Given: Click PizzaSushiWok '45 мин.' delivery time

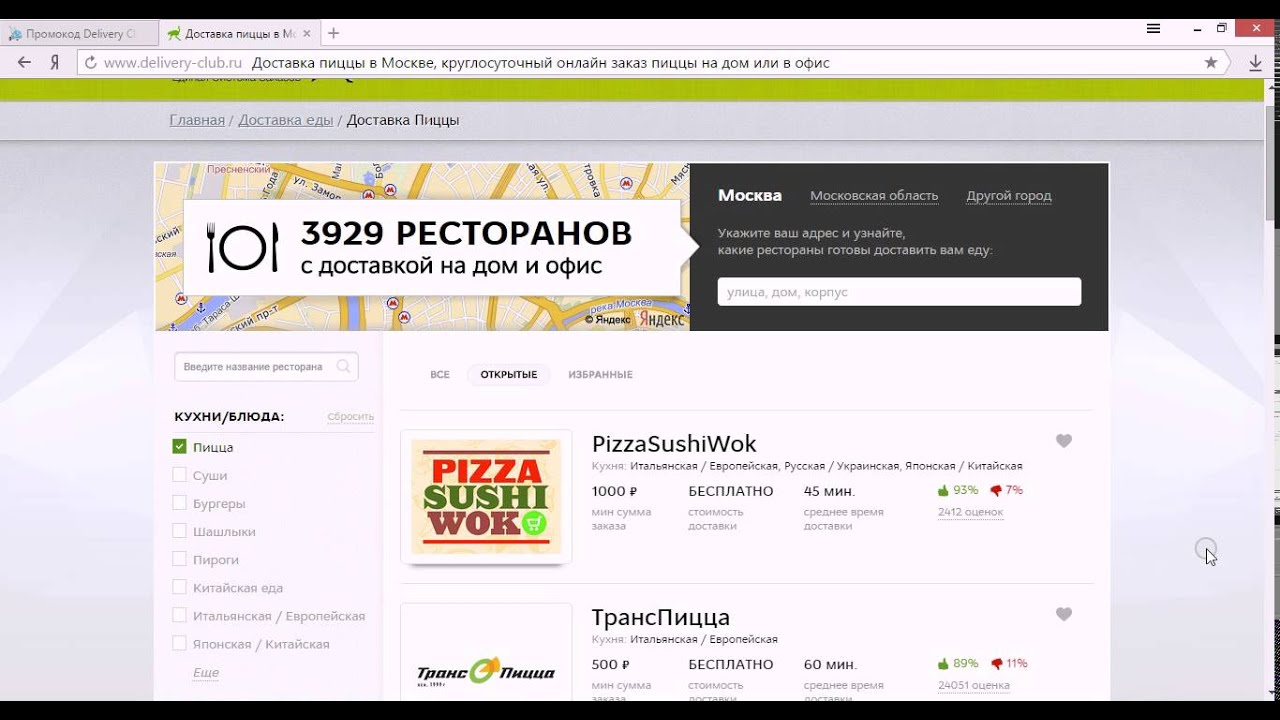Looking at the screenshot, I should 830,491.
